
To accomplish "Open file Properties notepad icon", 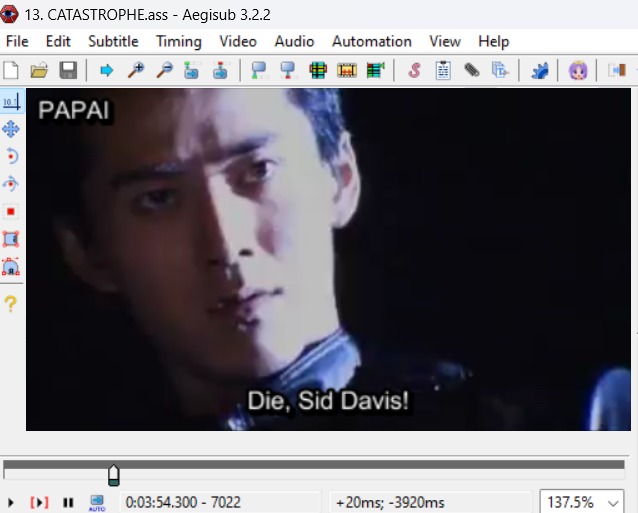I will point(443,70).
